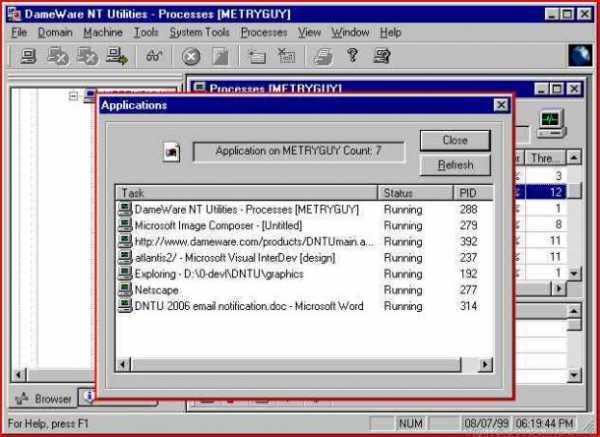Image resolution: width=600 pixels, height=437 pixels.
Task: Click the 08/07/99 date in the status bar
Action: click(486, 423)
